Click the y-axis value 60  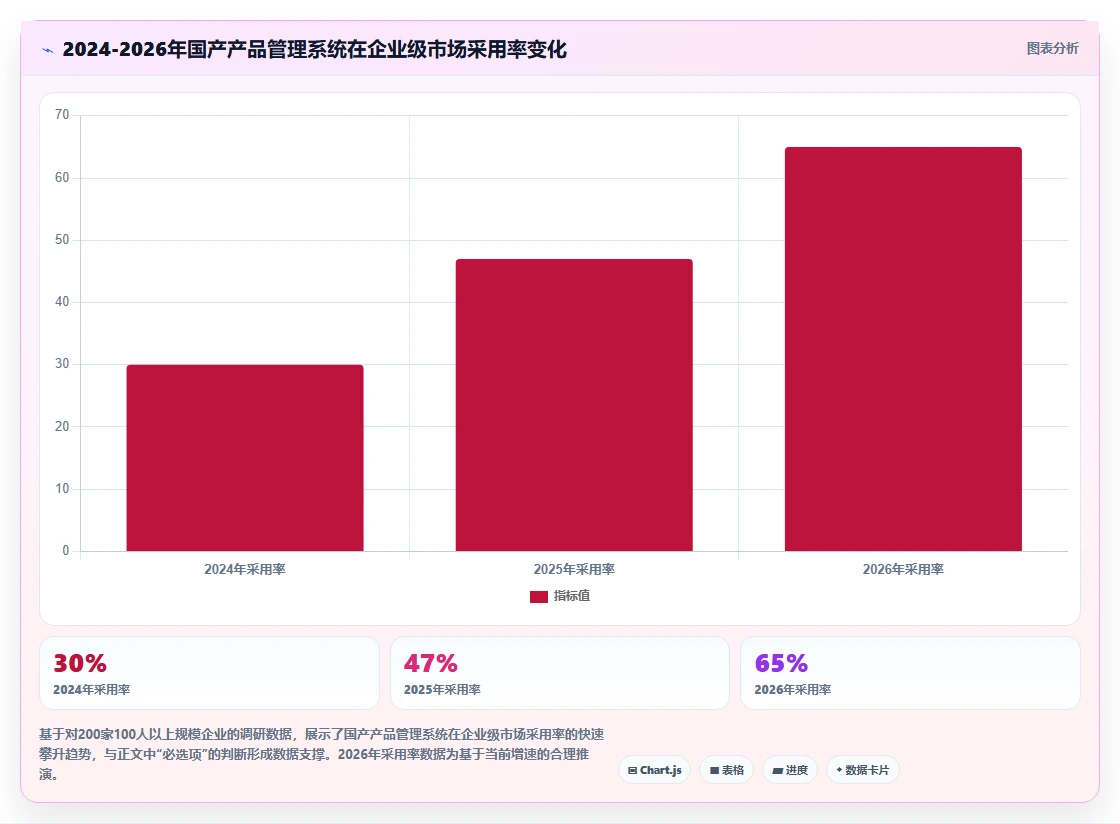click(62, 177)
